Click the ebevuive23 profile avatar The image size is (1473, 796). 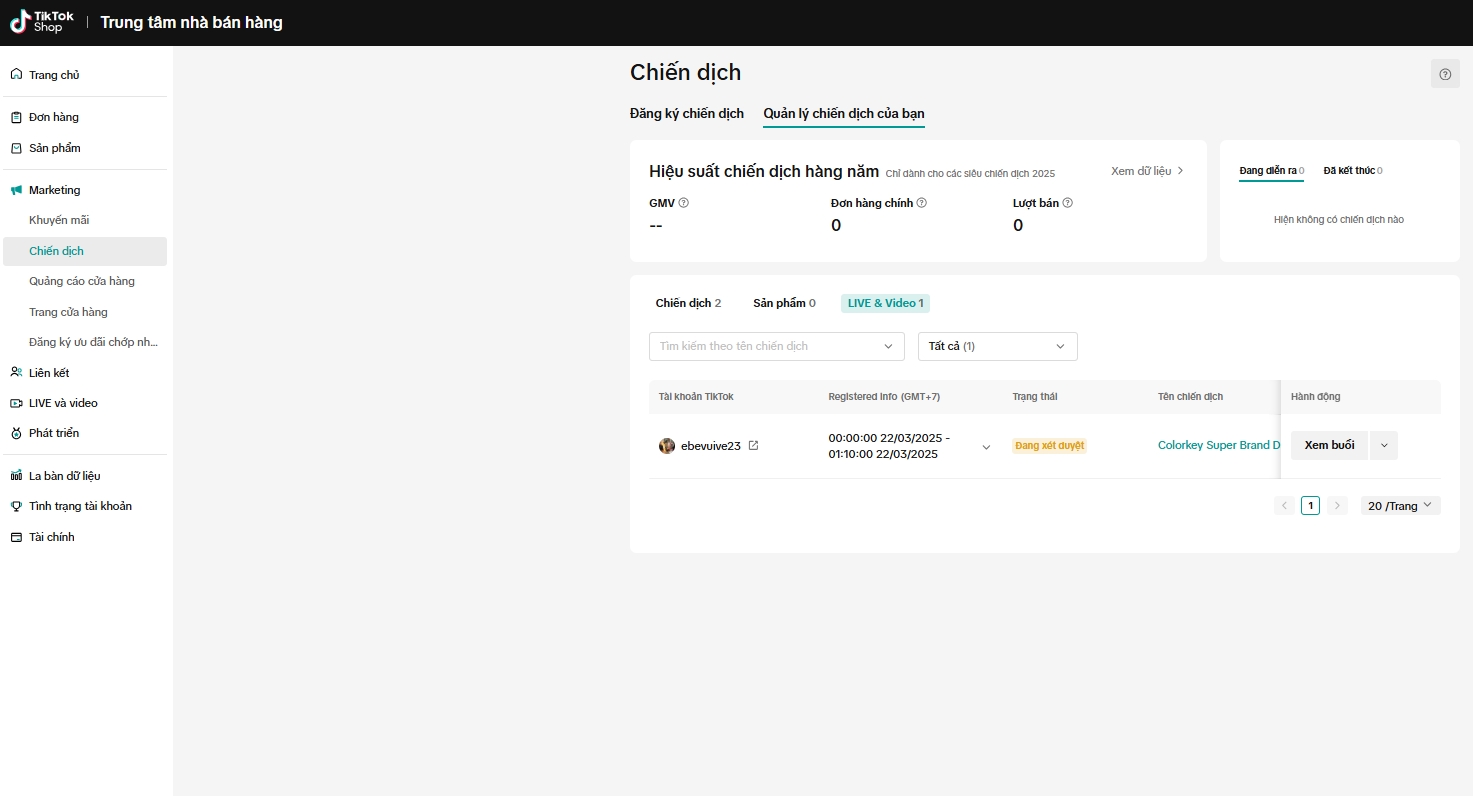[667, 446]
